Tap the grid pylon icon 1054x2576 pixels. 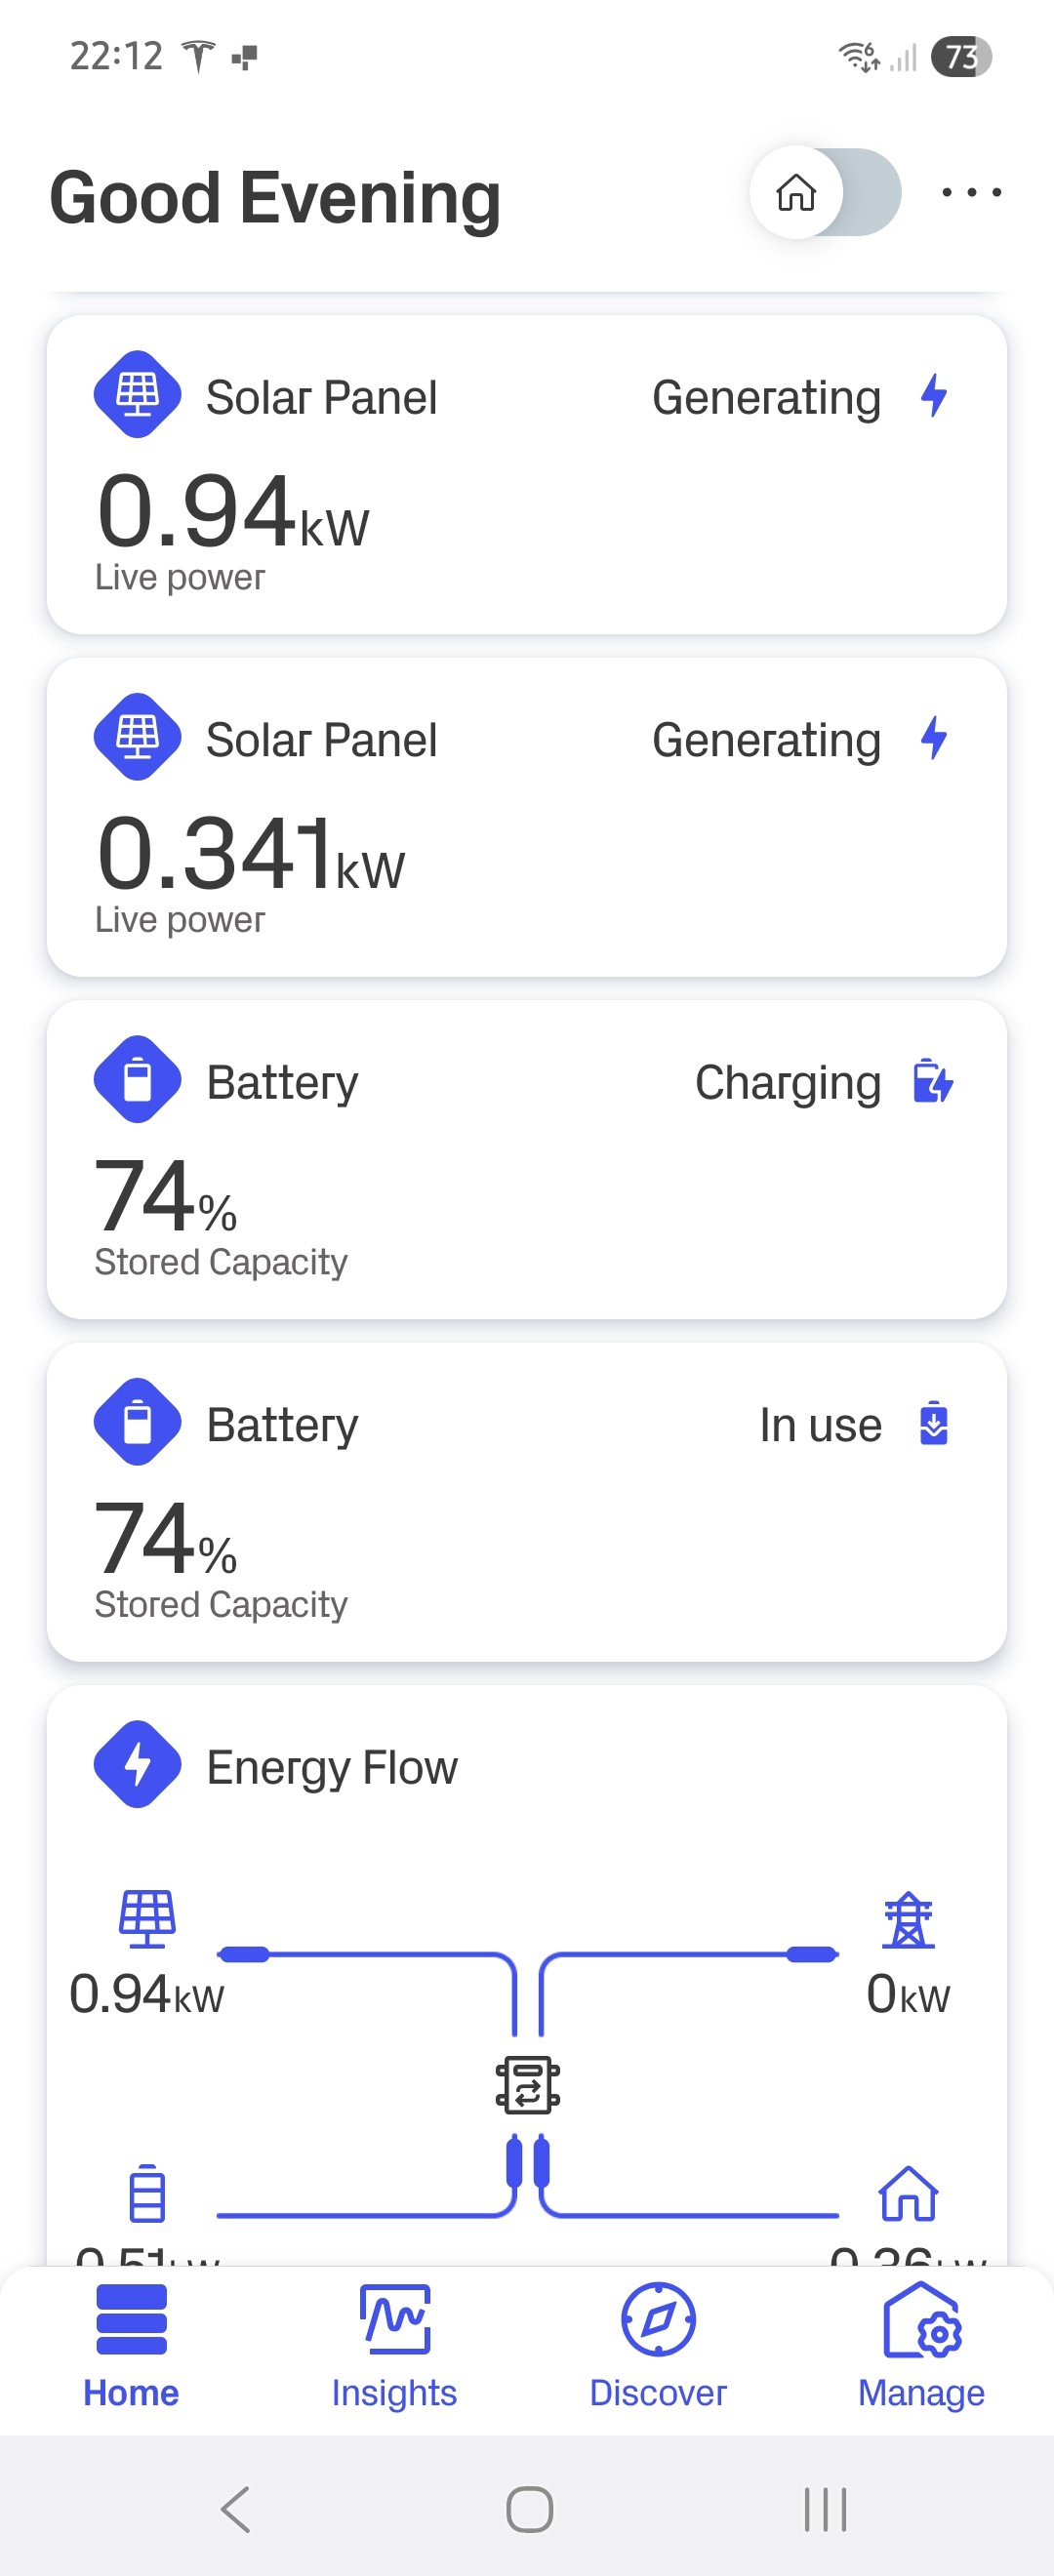[908, 1920]
